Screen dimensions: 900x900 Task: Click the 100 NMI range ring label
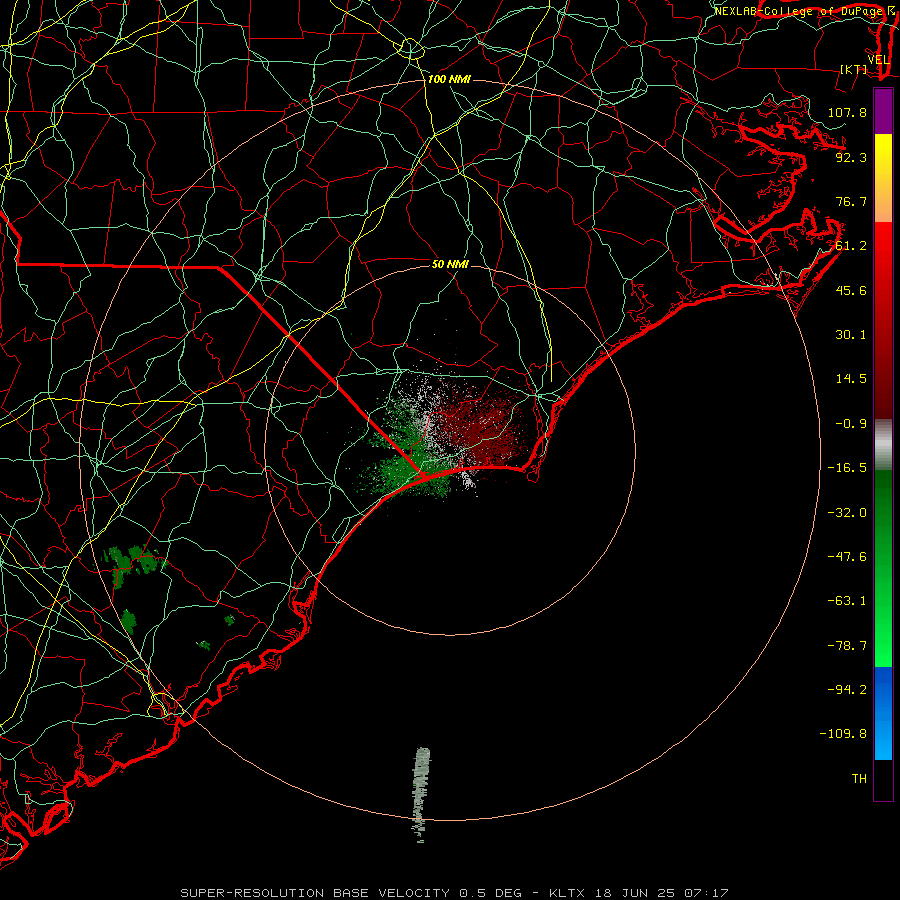pos(449,79)
